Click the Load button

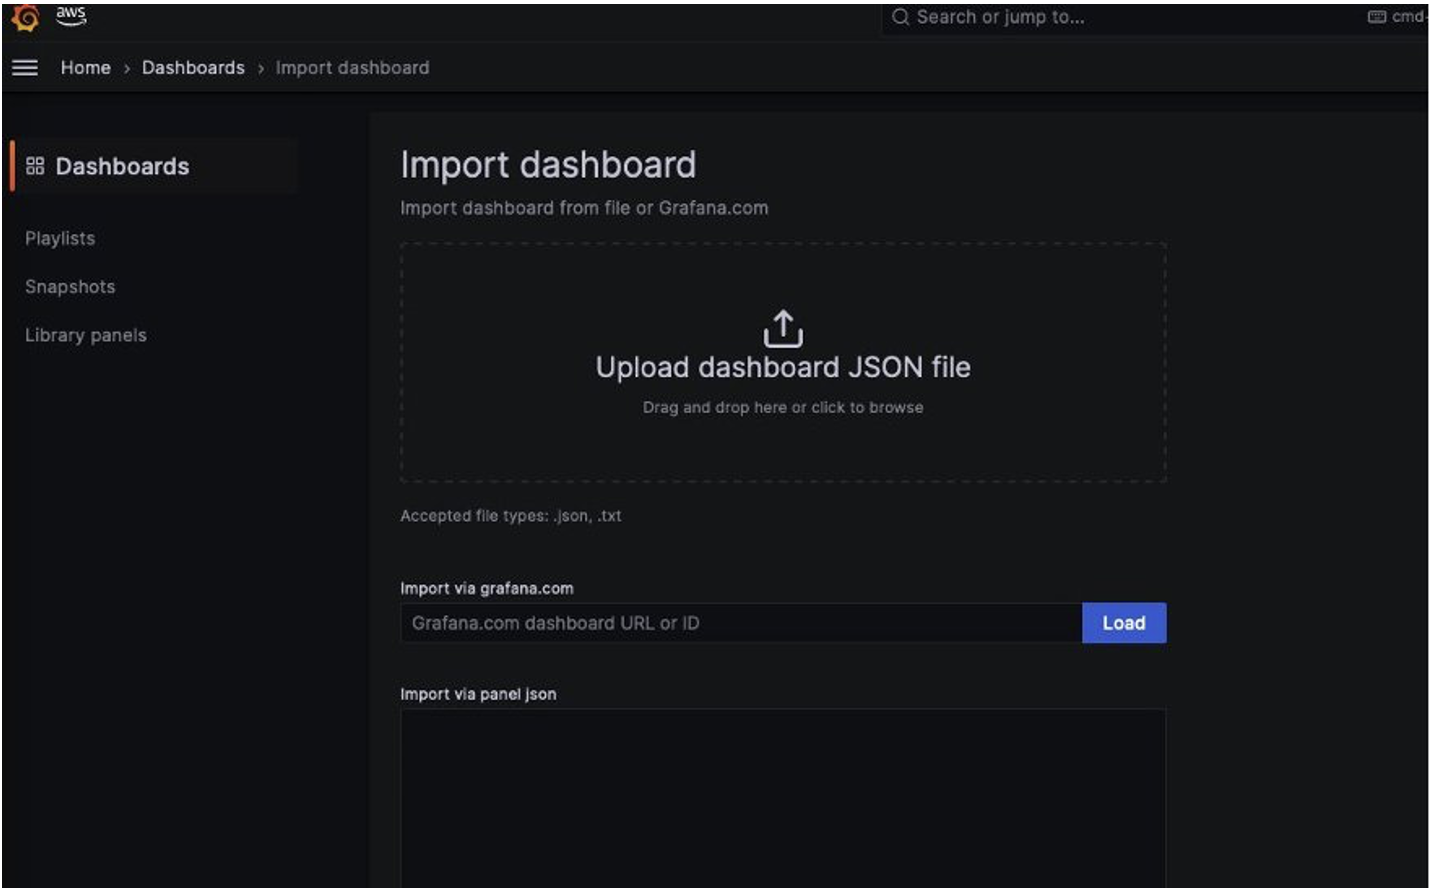pyautogui.click(x=1122, y=622)
